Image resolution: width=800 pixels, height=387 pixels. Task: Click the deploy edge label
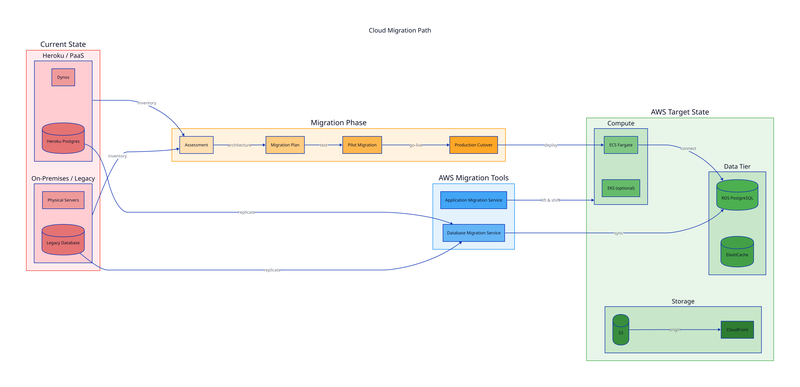(551, 145)
